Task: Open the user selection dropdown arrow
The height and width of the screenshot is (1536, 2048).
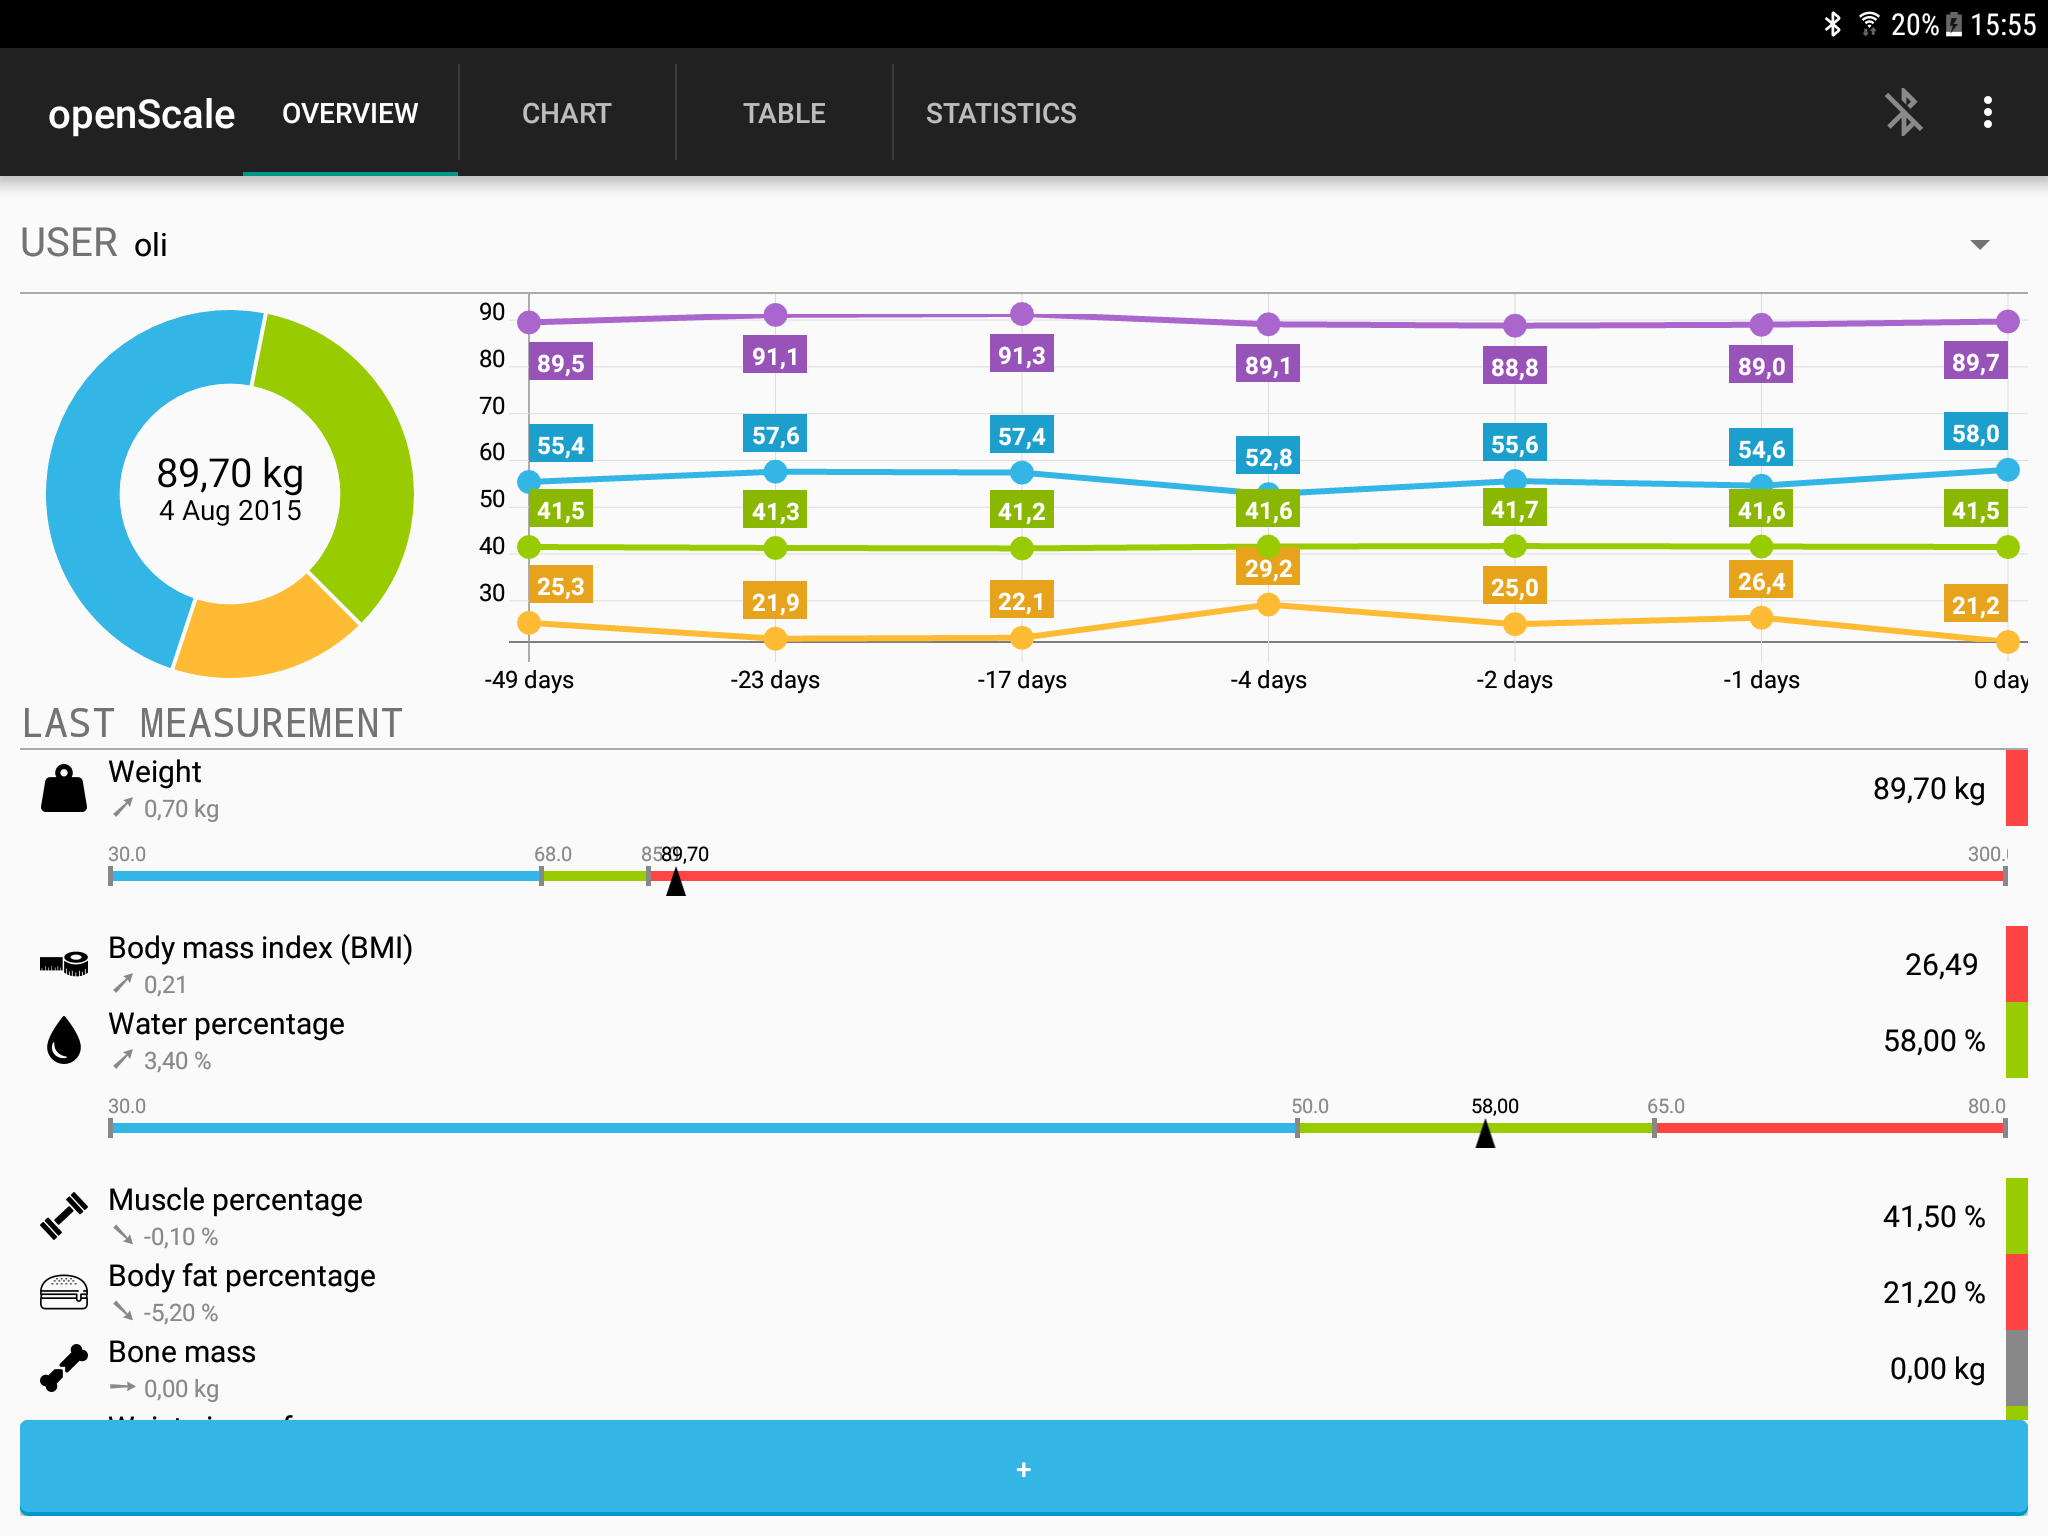Action: (1979, 245)
